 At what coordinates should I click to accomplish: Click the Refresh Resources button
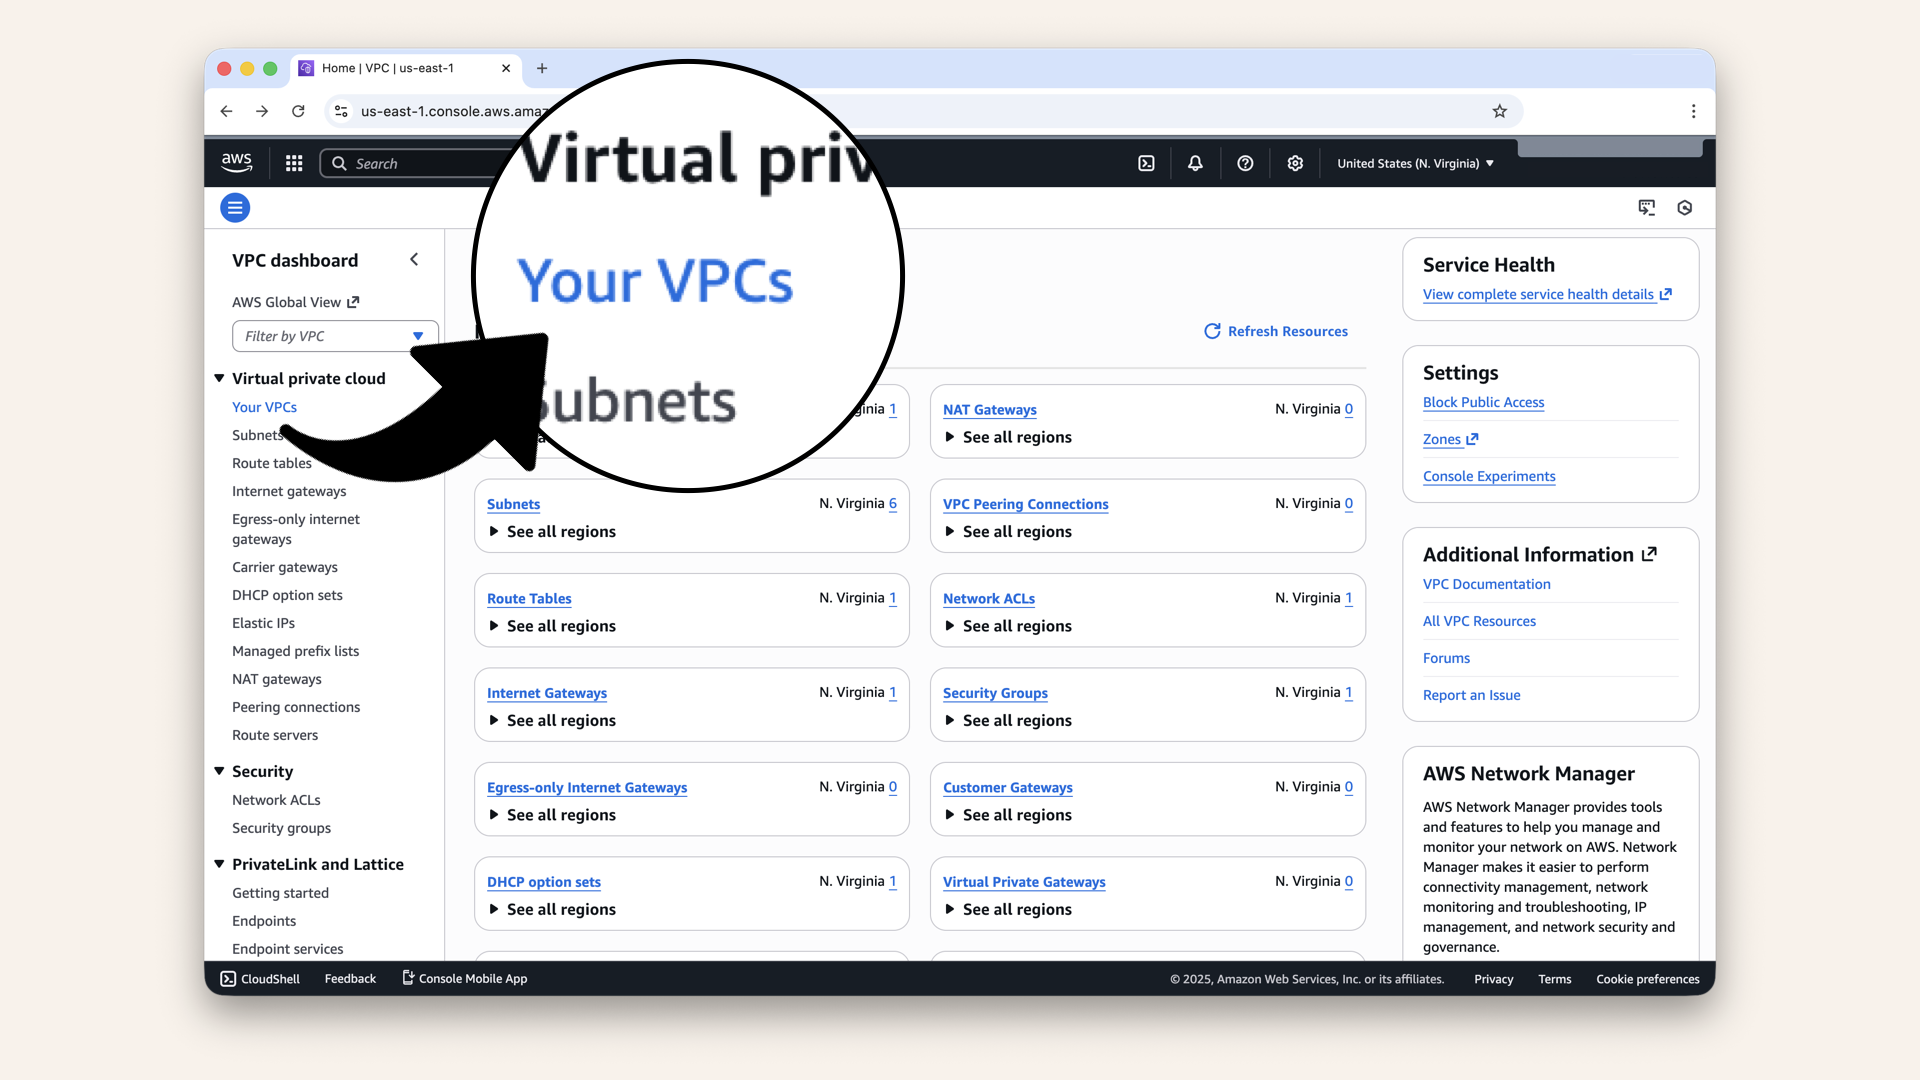pos(1276,331)
